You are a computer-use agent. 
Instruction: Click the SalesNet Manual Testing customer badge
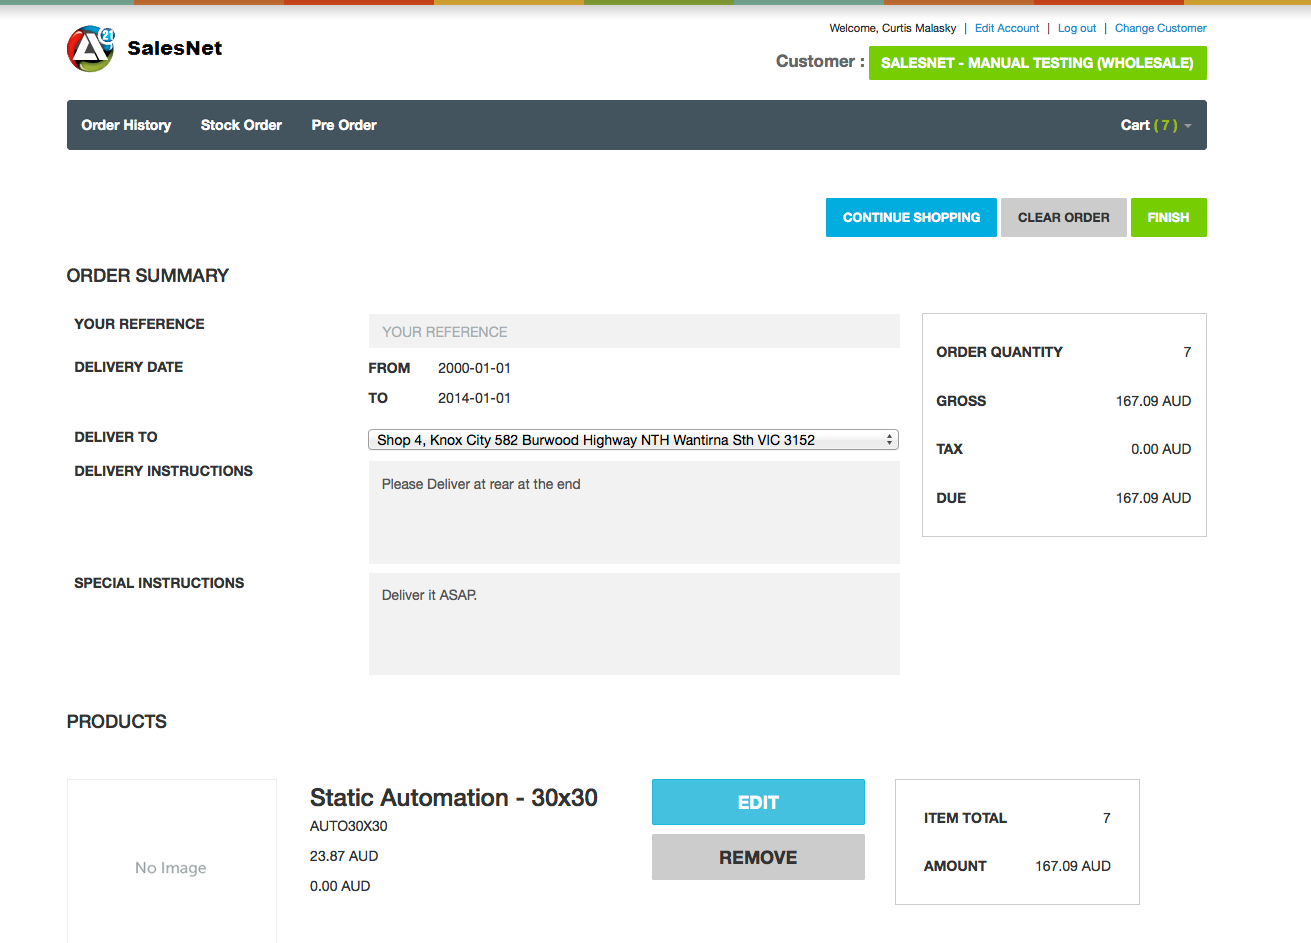click(1037, 63)
